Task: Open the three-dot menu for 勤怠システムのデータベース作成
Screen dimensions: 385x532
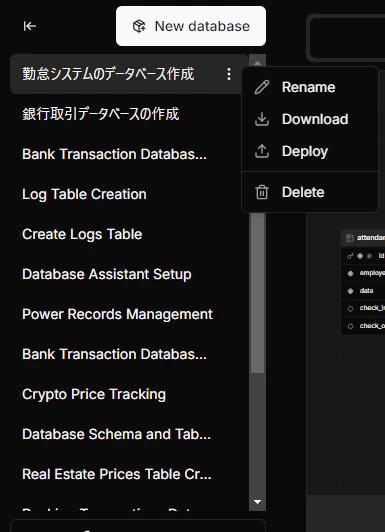Action: coord(229,74)
